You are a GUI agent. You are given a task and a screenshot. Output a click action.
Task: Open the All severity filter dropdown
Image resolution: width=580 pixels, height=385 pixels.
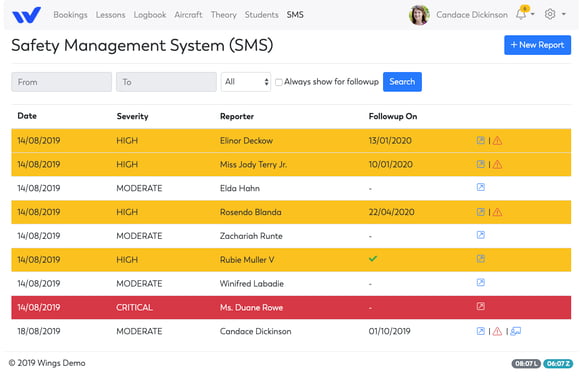tap(246, 82)
